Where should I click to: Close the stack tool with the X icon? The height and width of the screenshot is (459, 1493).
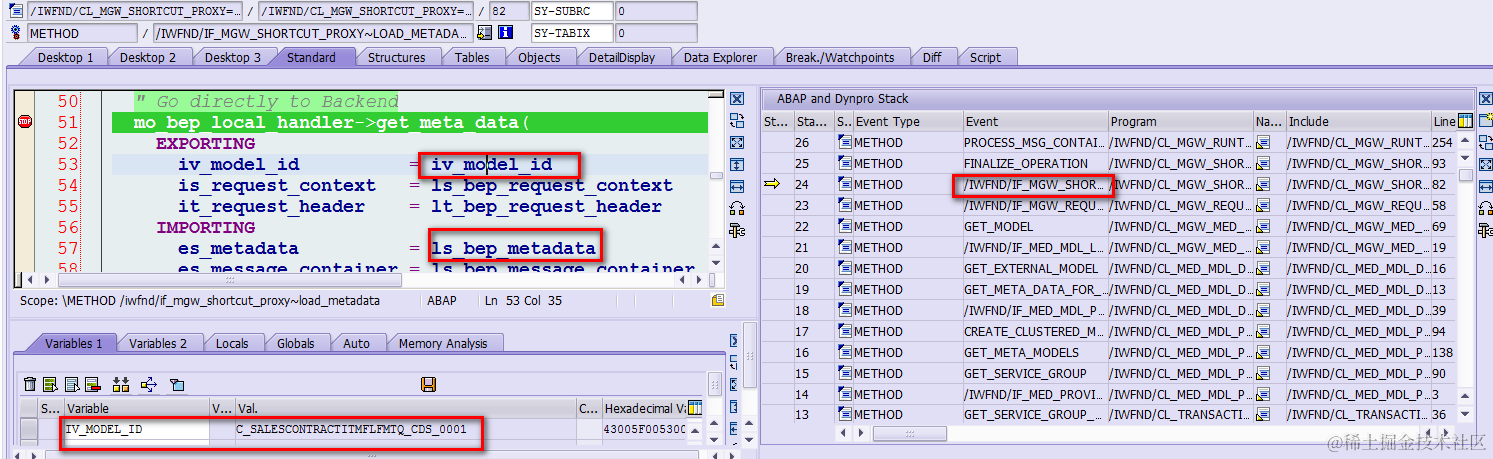(x=1484, y=99)
